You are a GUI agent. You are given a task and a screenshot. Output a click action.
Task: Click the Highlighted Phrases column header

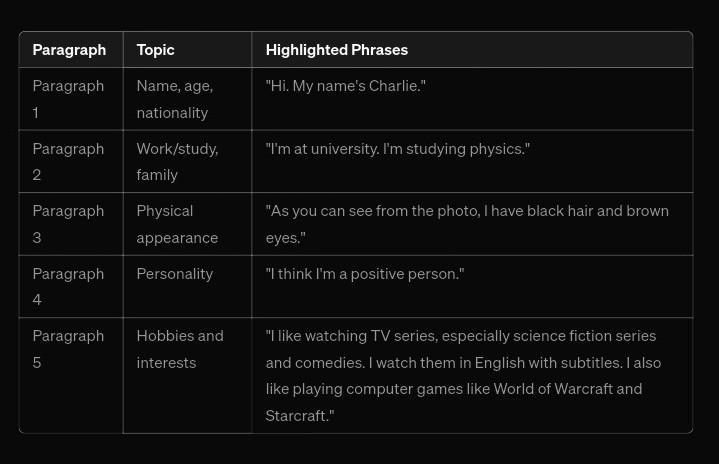[336, 50]
